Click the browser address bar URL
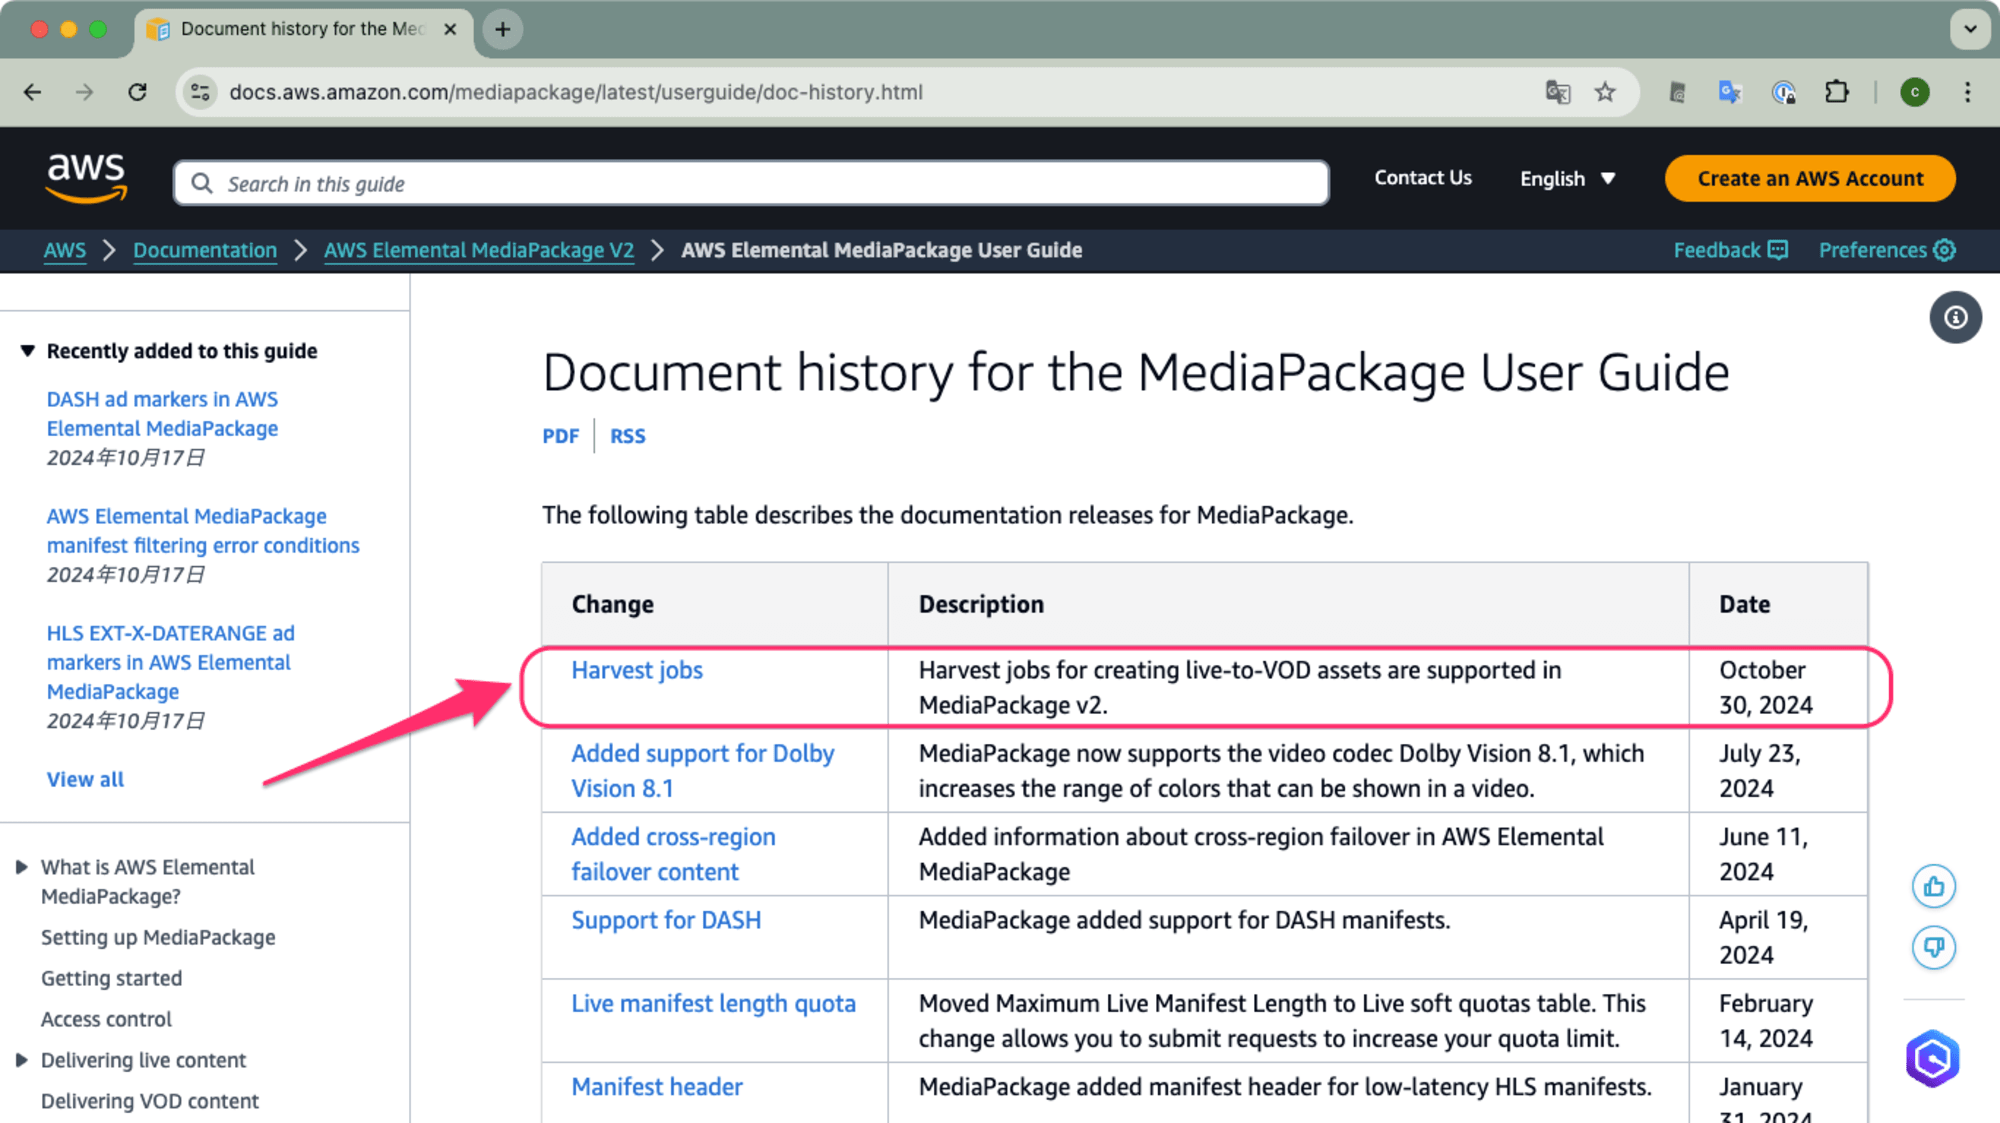Viewport: 2000px width, 1123px height. click(x=575, y=92)
